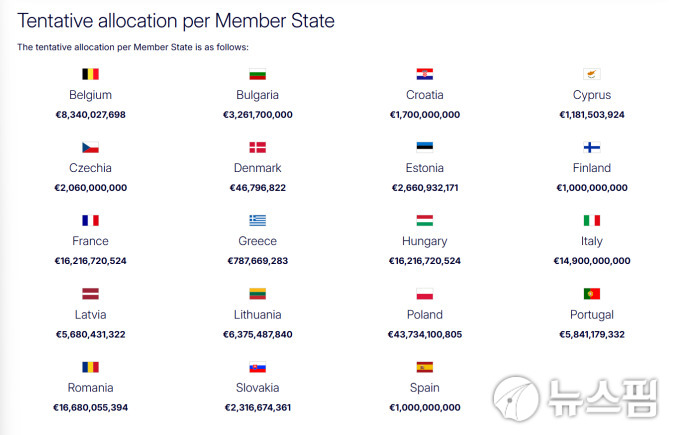Click the France country name
Viewport: 680px width, 435px height.
pos(90,241)
